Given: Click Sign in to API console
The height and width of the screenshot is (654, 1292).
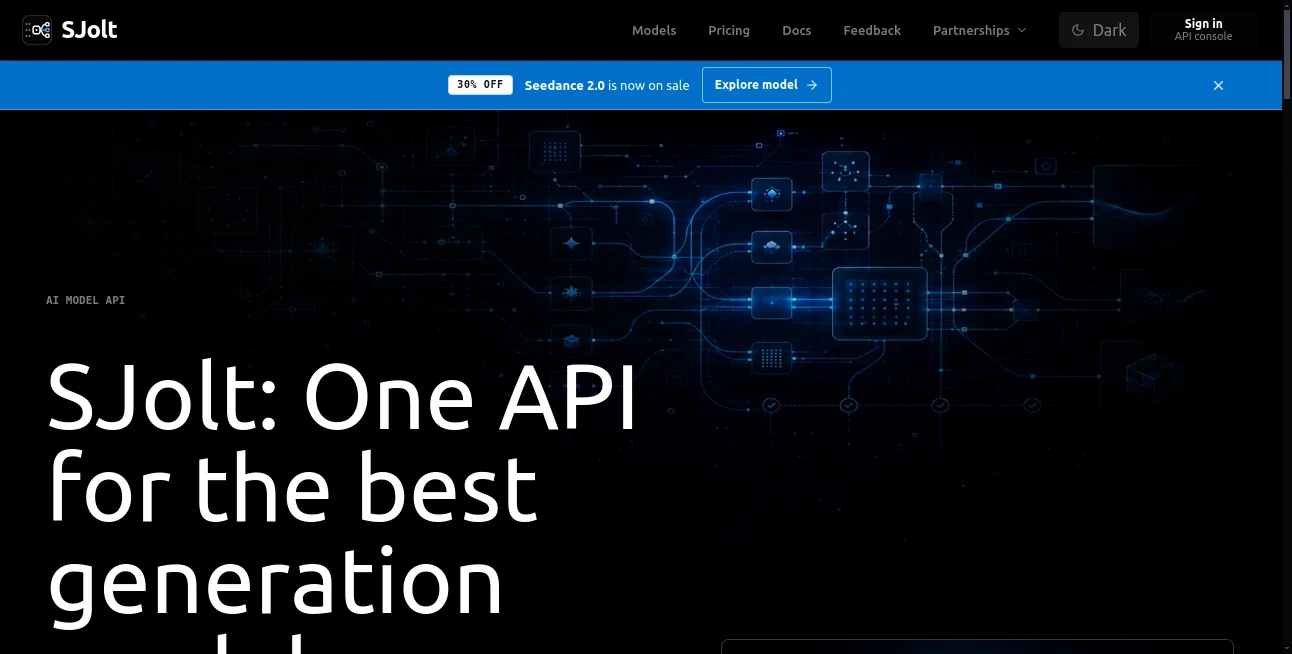Looking at the screenshot, I should [1203, 30].
